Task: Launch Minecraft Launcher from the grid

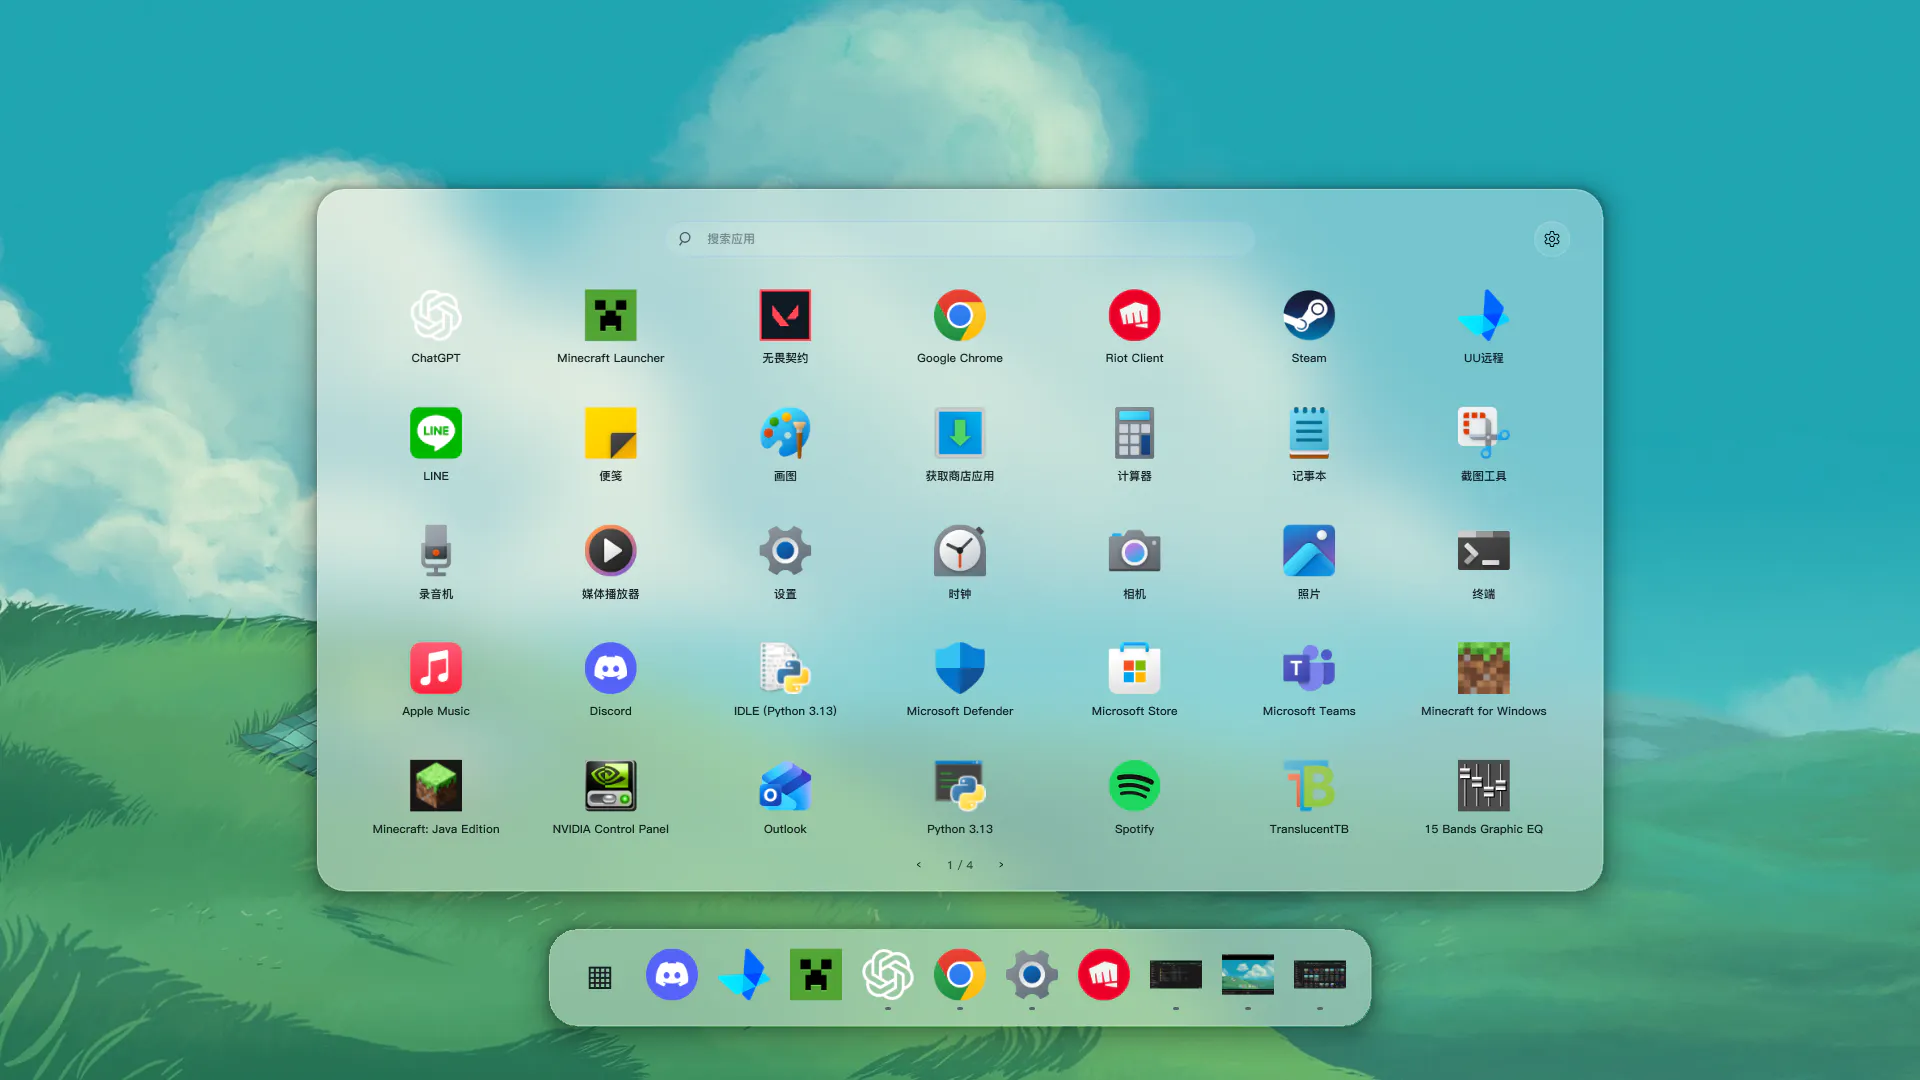Action: (610, 316)
